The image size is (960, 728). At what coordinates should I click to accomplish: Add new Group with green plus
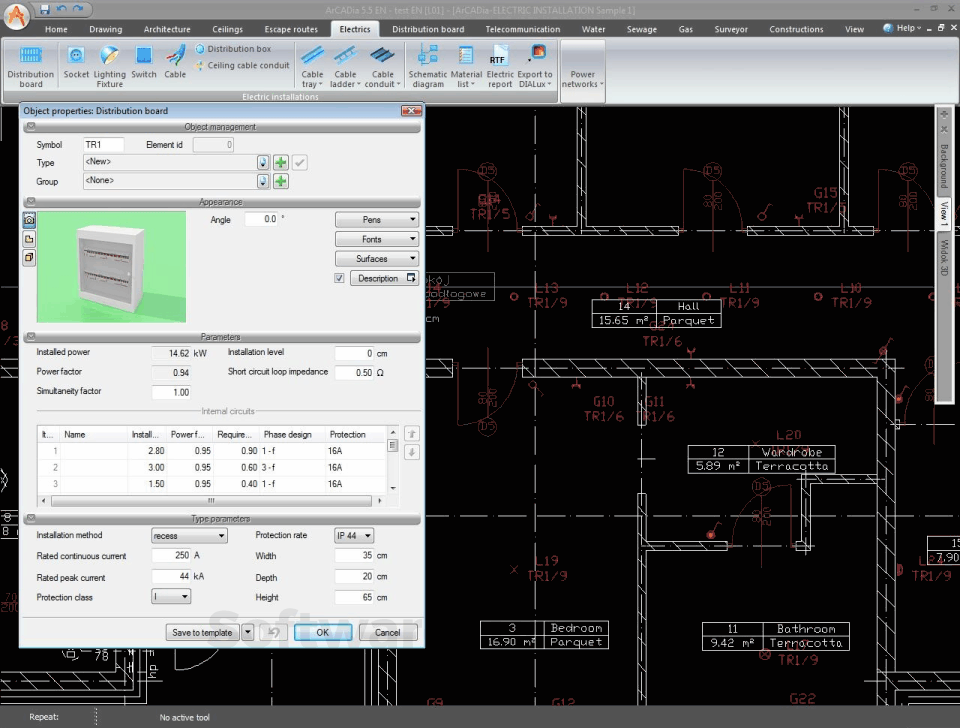coord(281,182)
